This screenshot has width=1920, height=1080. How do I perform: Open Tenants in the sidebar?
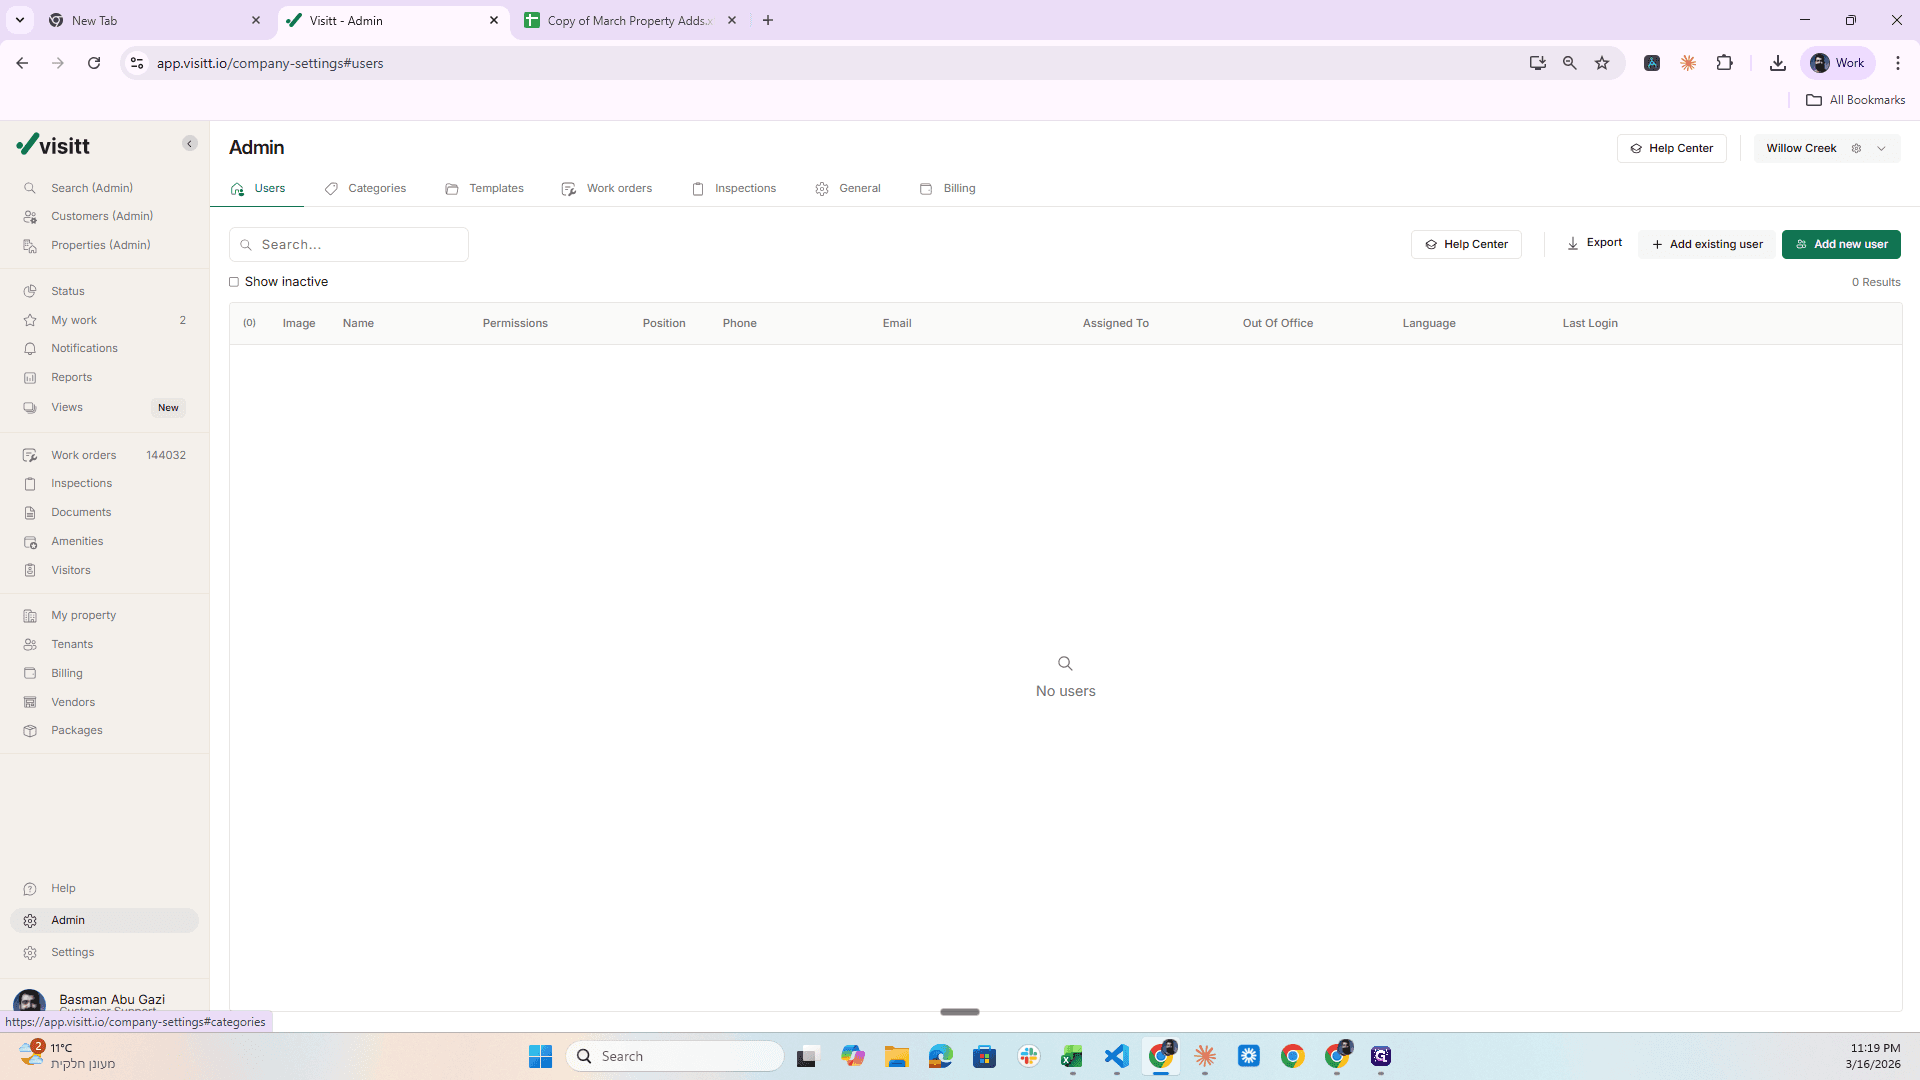tap(72, 644)
